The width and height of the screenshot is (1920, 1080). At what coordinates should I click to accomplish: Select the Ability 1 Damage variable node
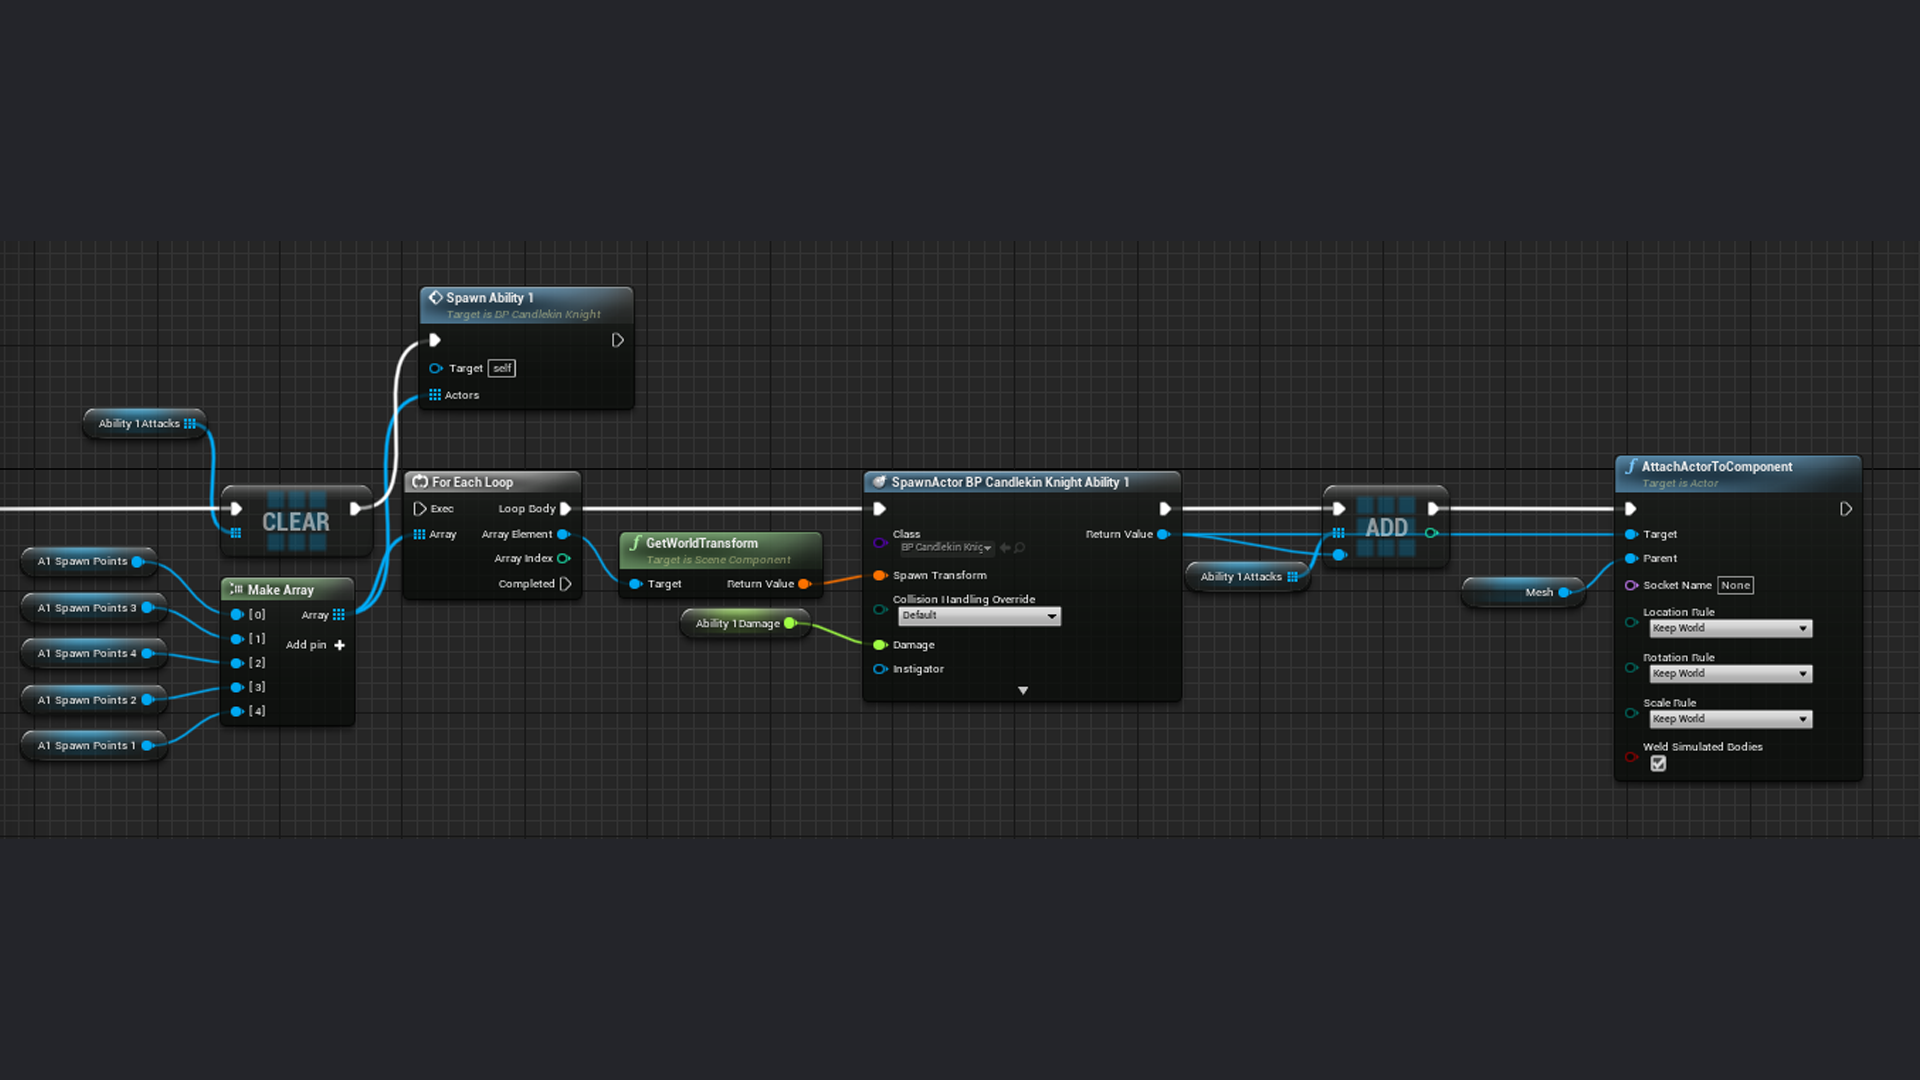[745, 624]
